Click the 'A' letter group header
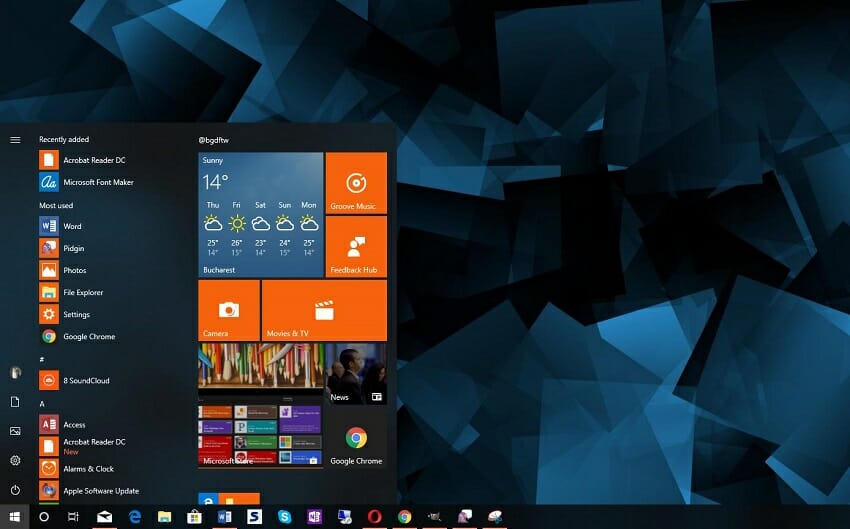The height and width of the screenshot is (529, 850). click(42, 403)
